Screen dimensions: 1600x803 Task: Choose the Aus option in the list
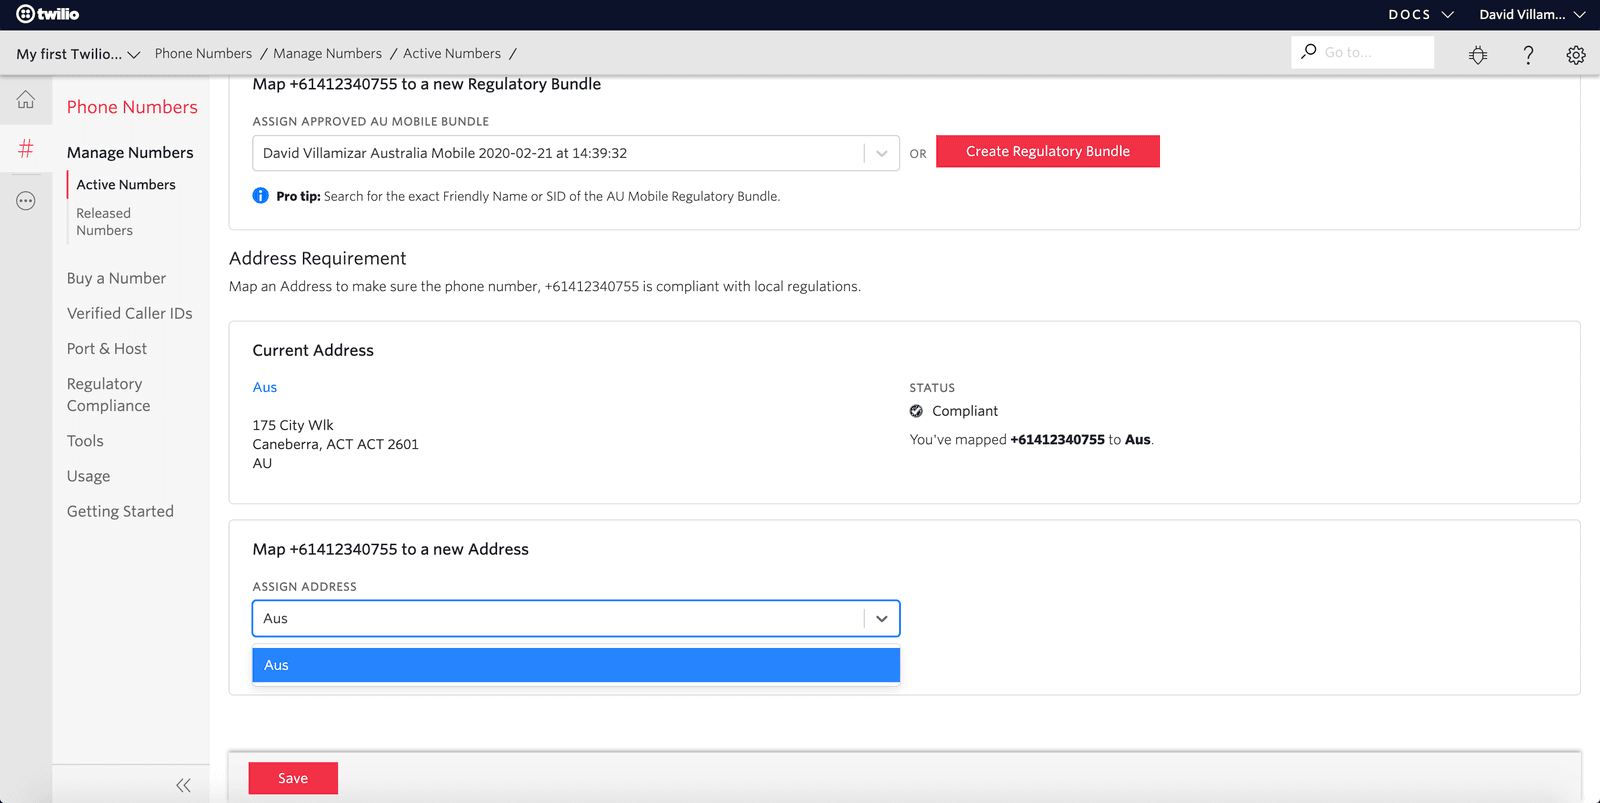pos(575,665)
